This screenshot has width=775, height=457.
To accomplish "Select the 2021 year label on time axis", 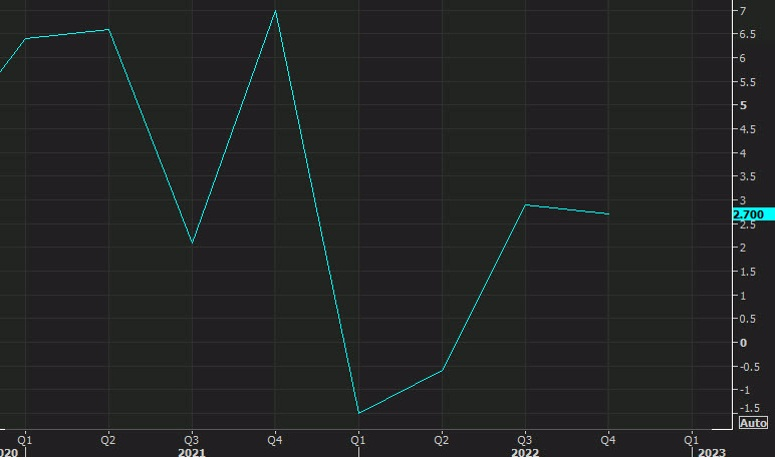I will tap(192, 452).
